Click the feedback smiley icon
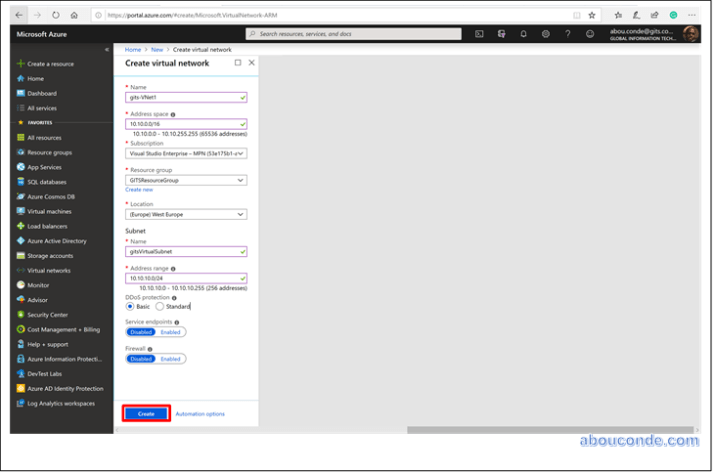This screenshot has width=714, height=472. 590,34
